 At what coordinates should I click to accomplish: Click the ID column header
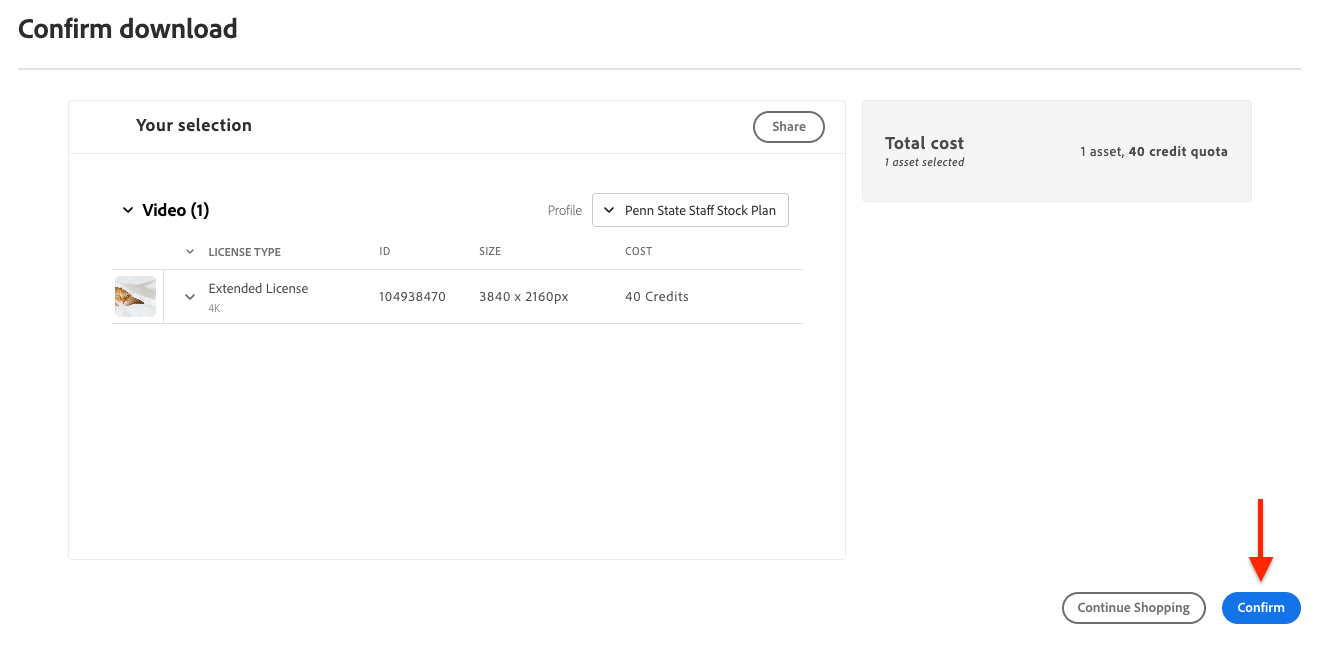(x=384, y=252)
